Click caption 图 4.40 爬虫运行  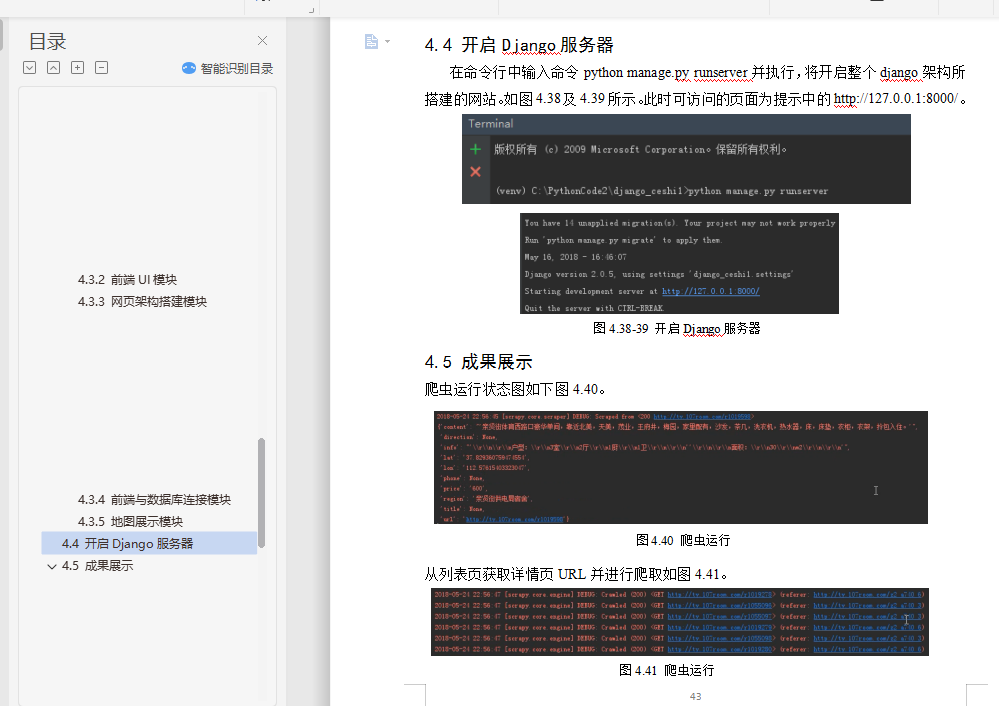point(683,540)
